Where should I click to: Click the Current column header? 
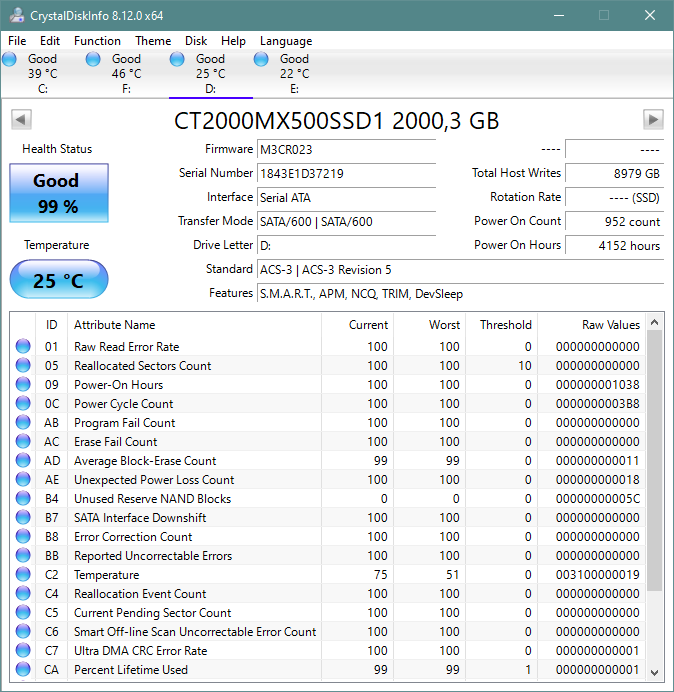tap(358, 325)
